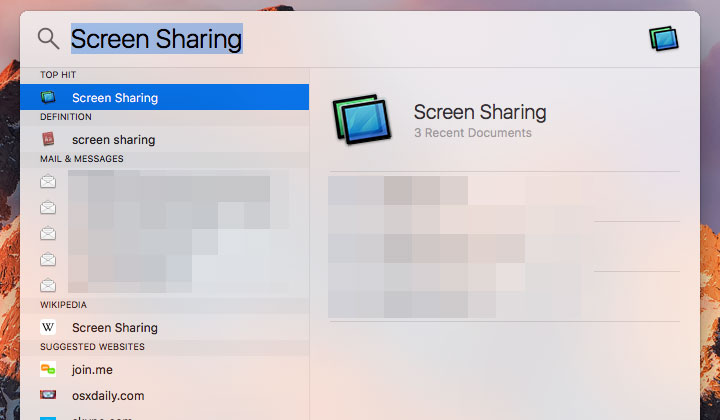720x420 pixels.
Task: Click the TOP HIT section header
Action: tap(58, 75)
